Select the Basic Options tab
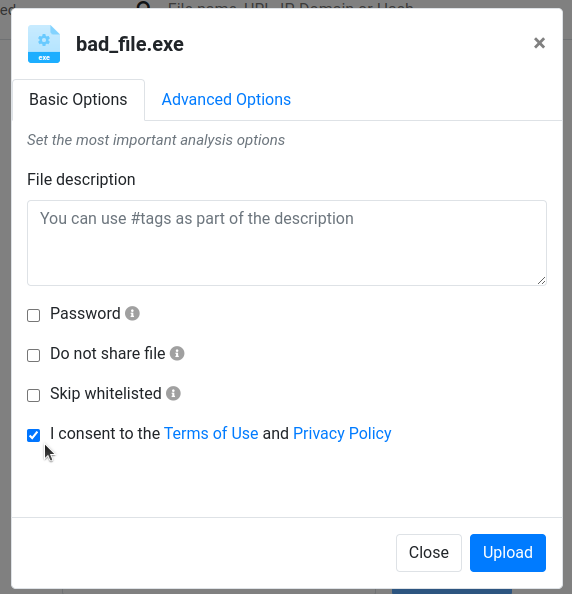 [x=78, y=100]
